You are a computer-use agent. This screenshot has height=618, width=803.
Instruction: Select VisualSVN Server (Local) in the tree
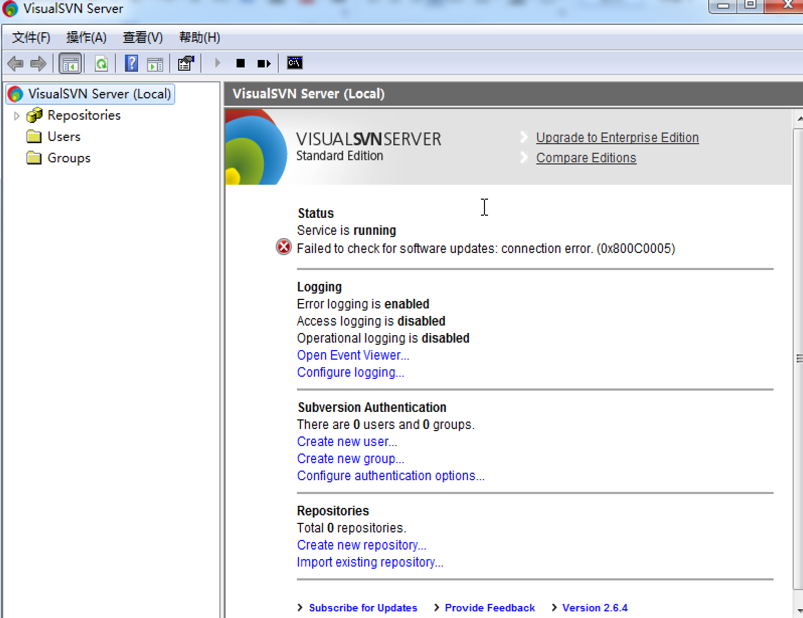point(91,94)
